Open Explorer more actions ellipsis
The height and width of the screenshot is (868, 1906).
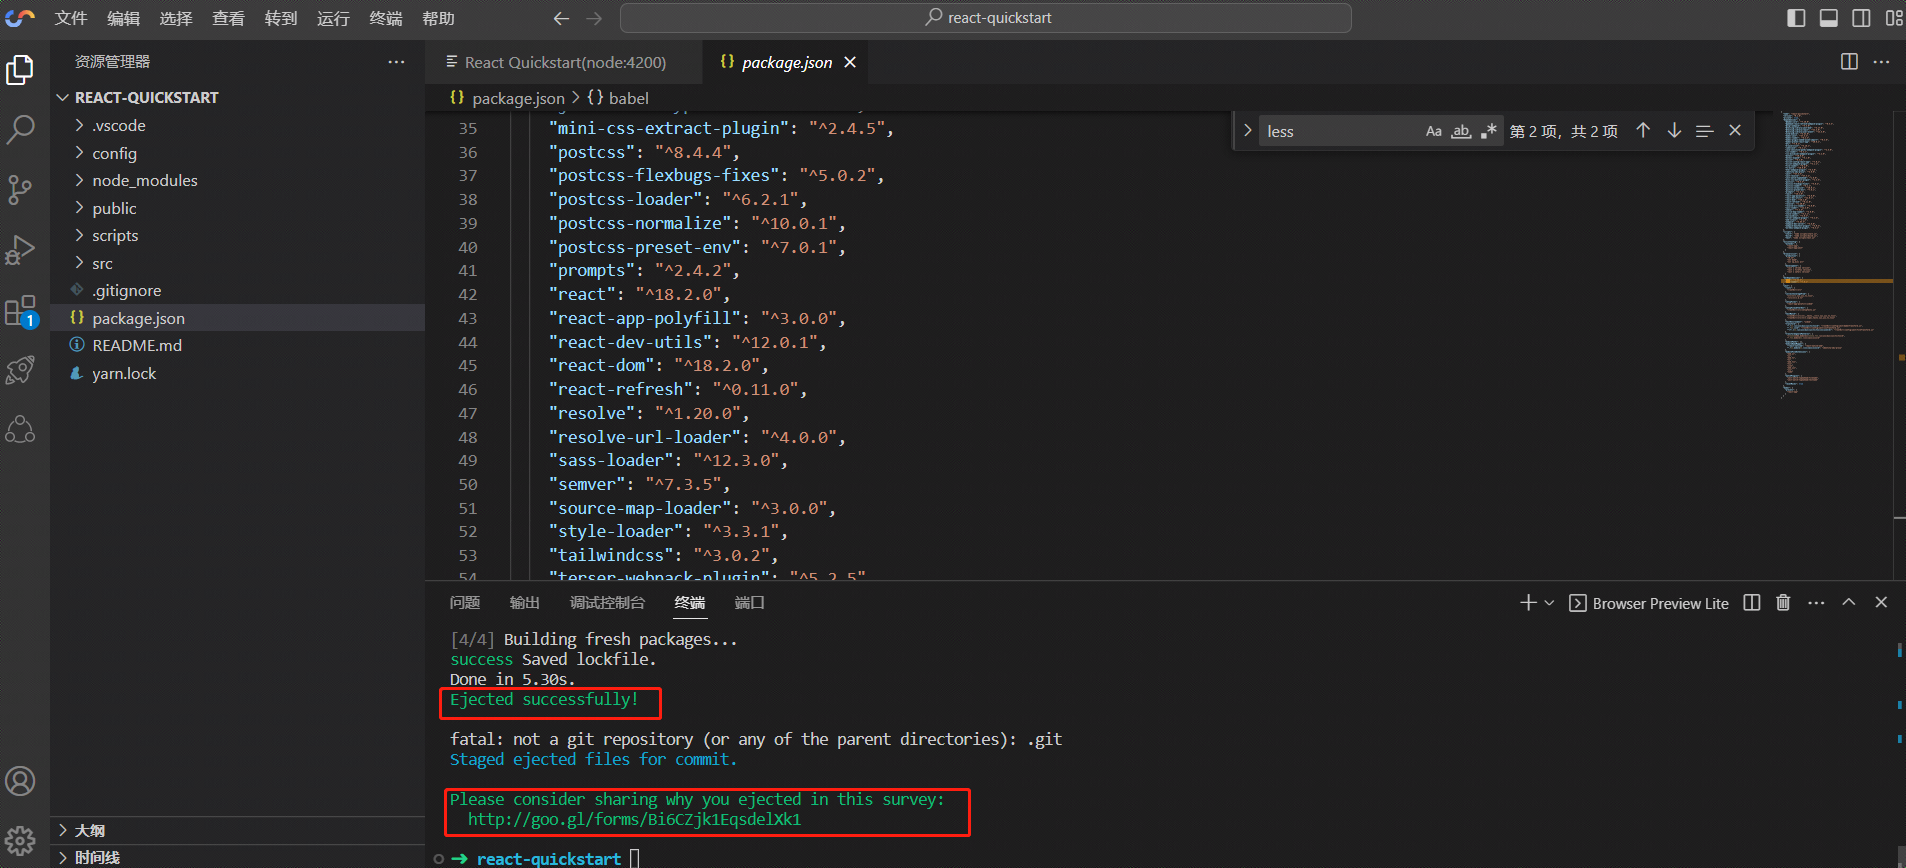[x=396, y=62]
